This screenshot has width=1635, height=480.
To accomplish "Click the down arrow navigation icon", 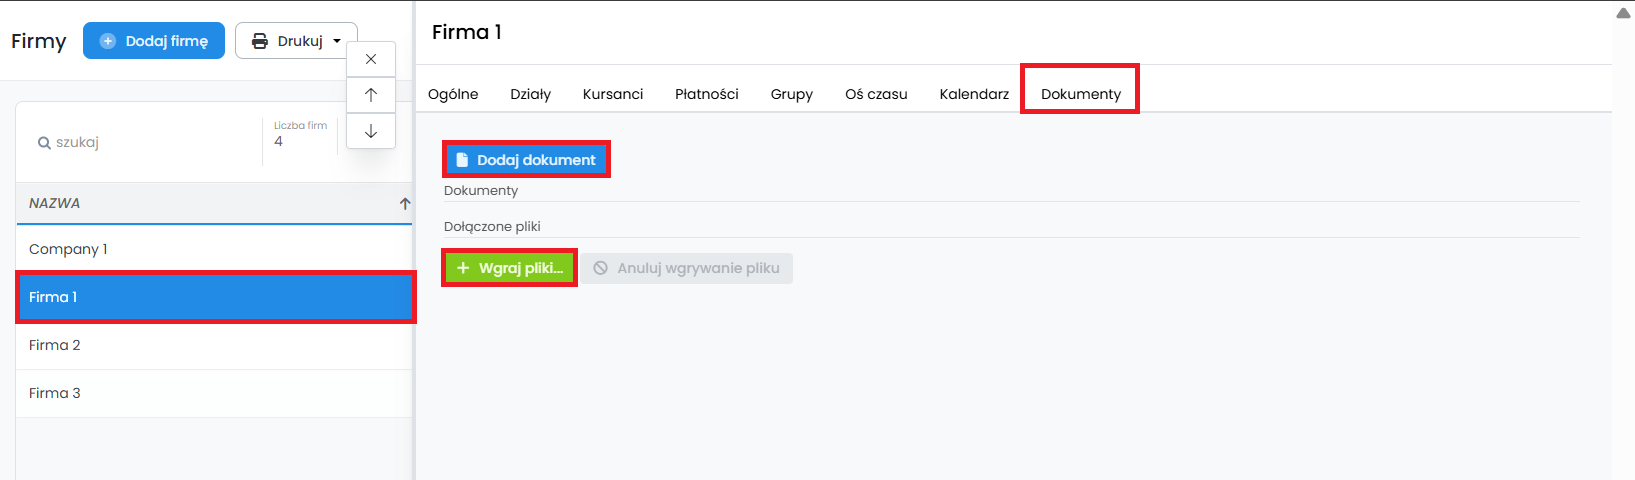I will tap(371, 131).
